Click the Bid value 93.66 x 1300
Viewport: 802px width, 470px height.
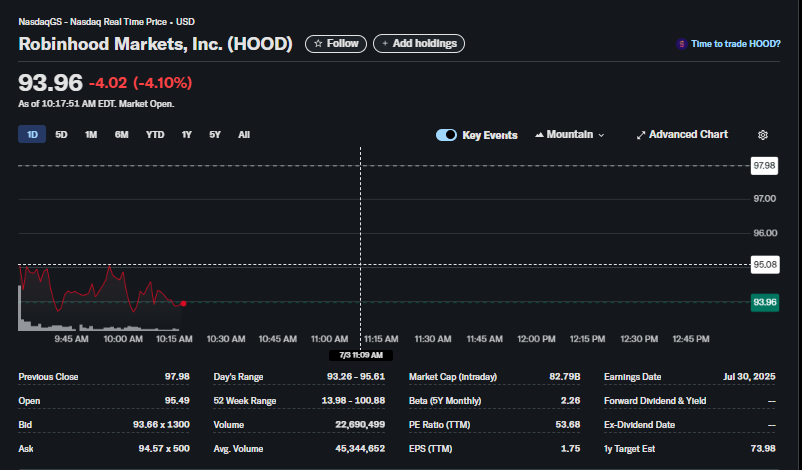pyautogui.click(x=161, y=425)
